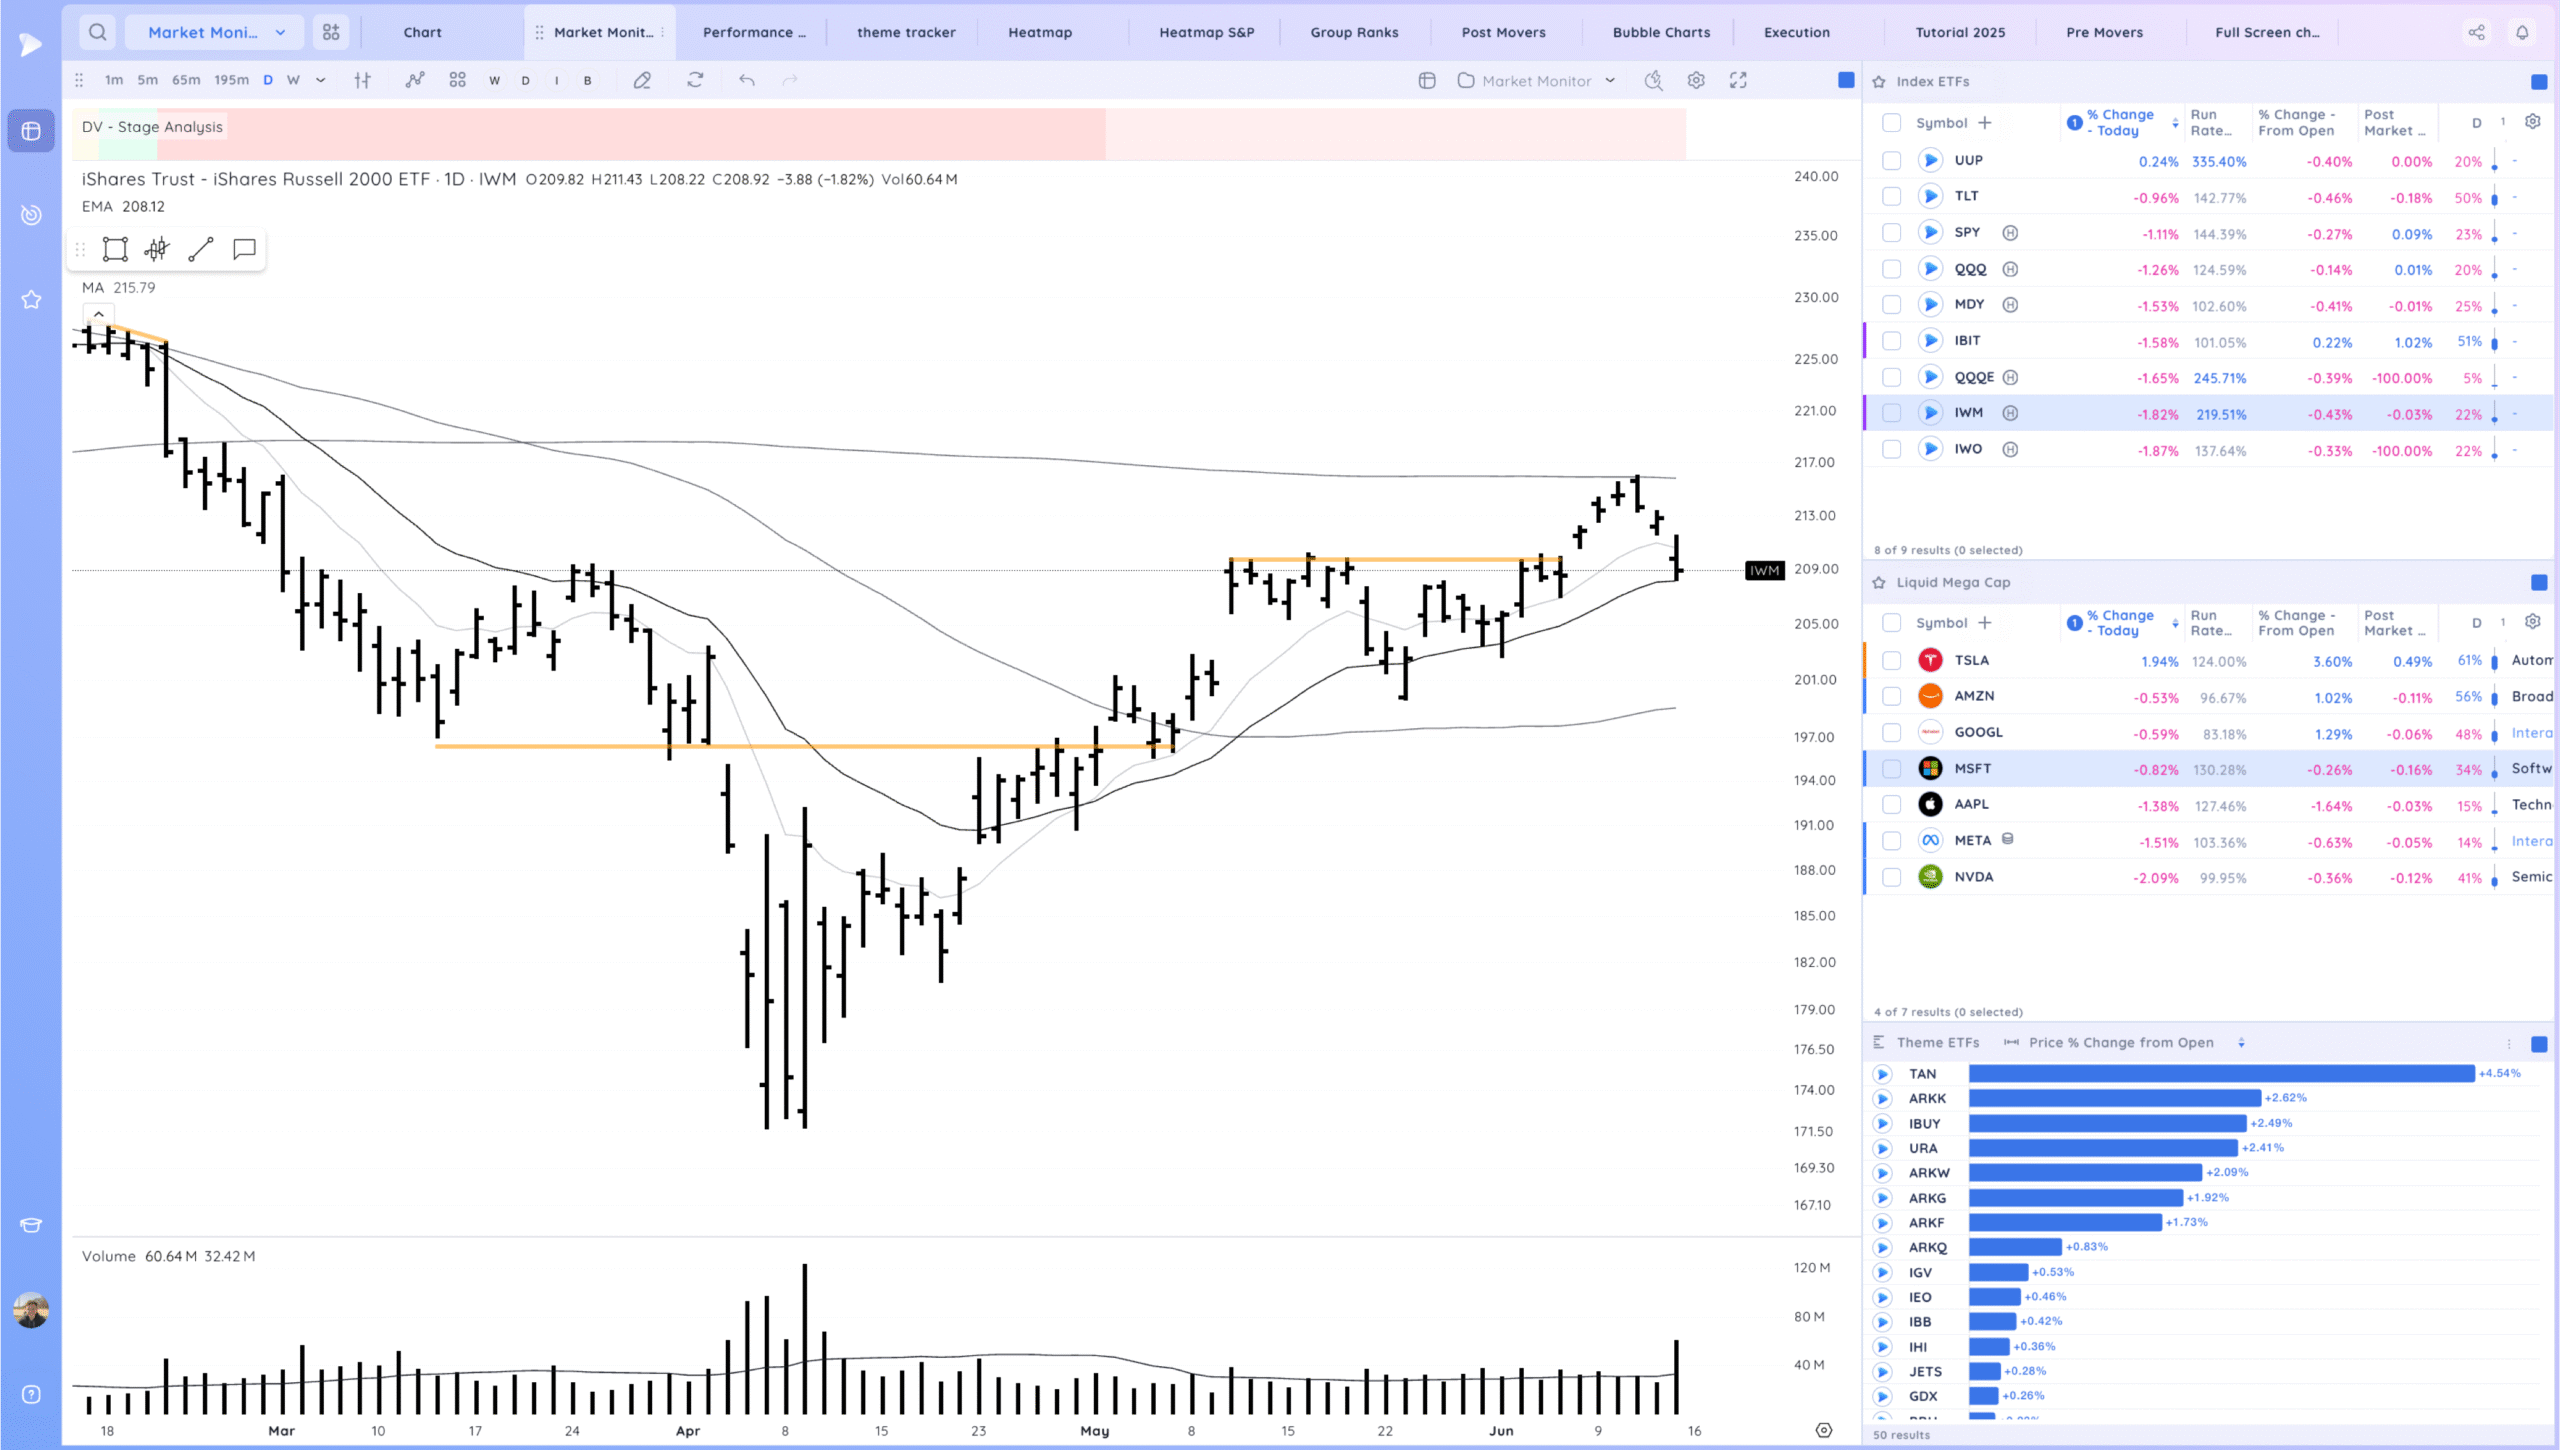Tick the TSLA row checkbox
The height and width of the screenshot is (1450, 2560).
point(1891,660)
